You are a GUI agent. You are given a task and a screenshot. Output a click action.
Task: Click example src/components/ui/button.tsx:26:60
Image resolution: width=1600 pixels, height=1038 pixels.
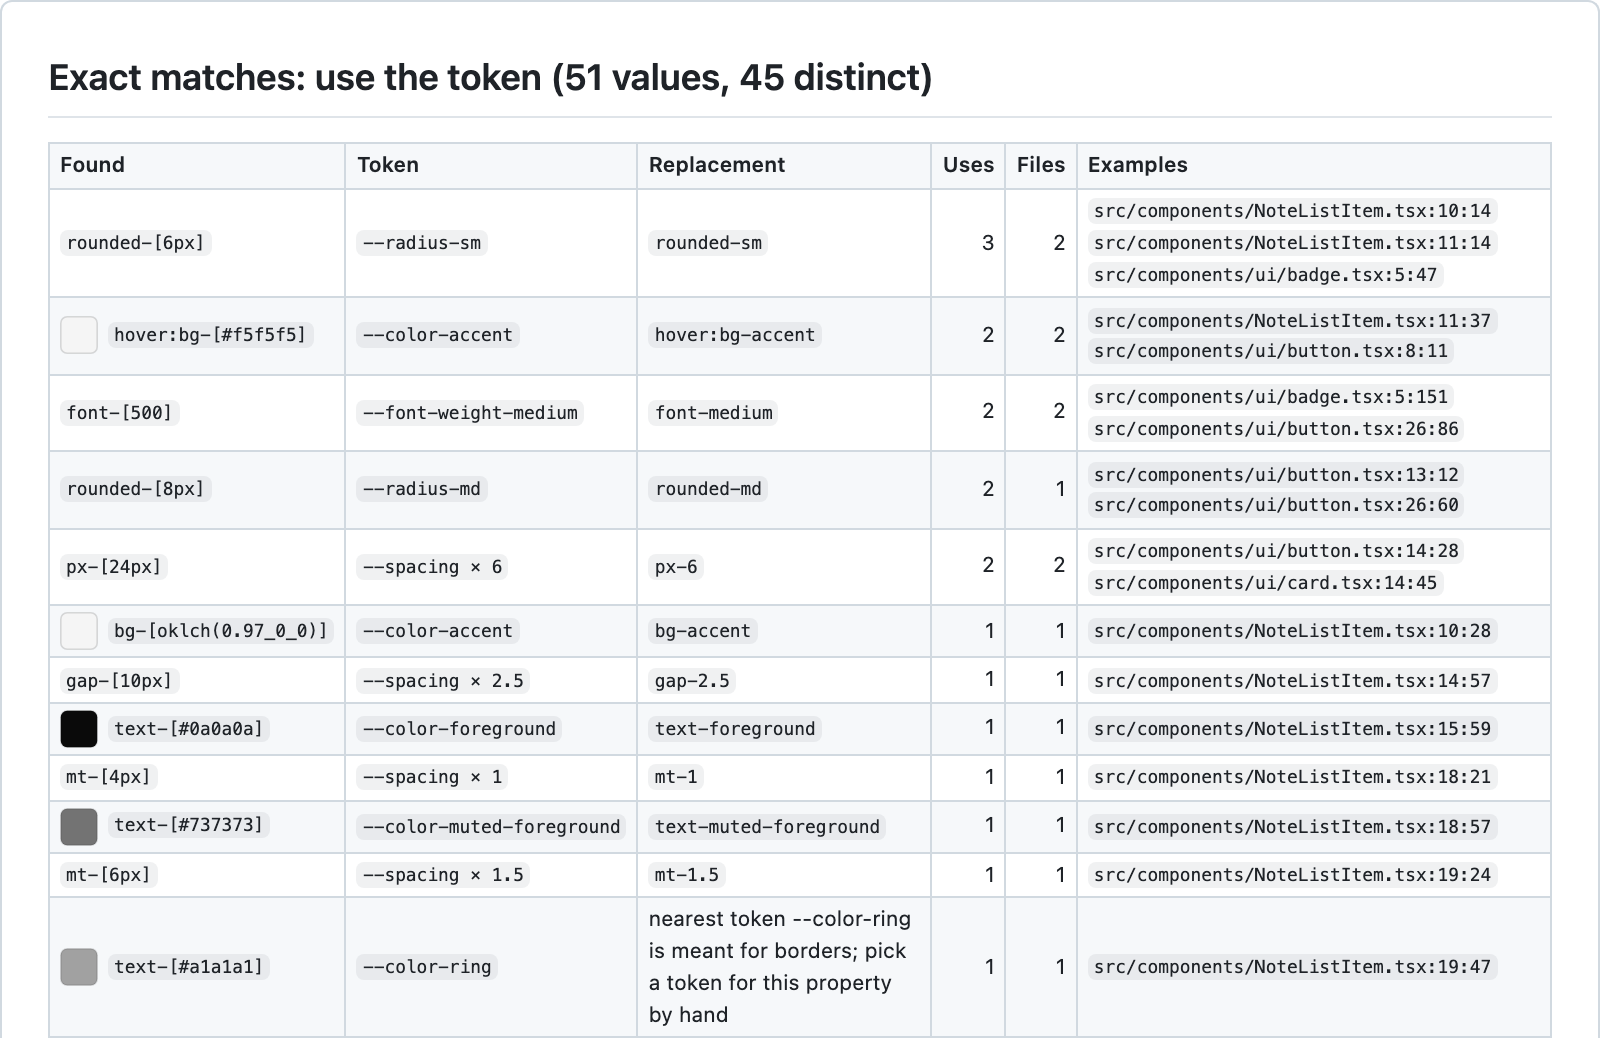[1276, 505]
